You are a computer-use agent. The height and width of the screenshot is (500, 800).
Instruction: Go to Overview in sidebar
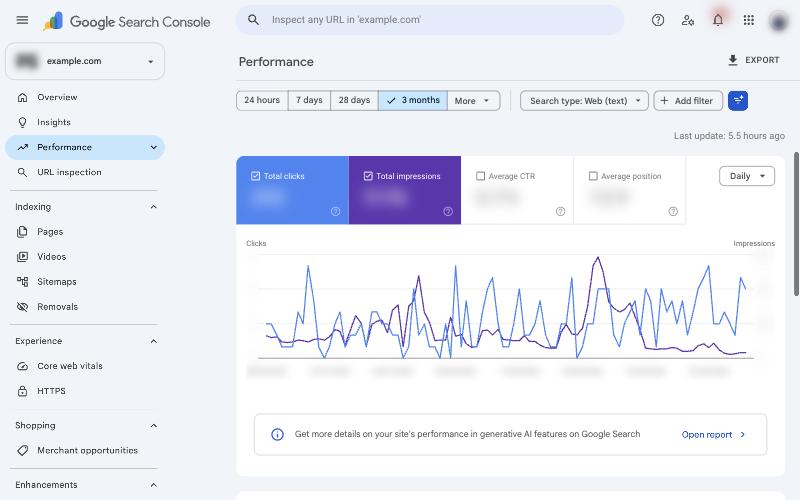pos(85,97)
